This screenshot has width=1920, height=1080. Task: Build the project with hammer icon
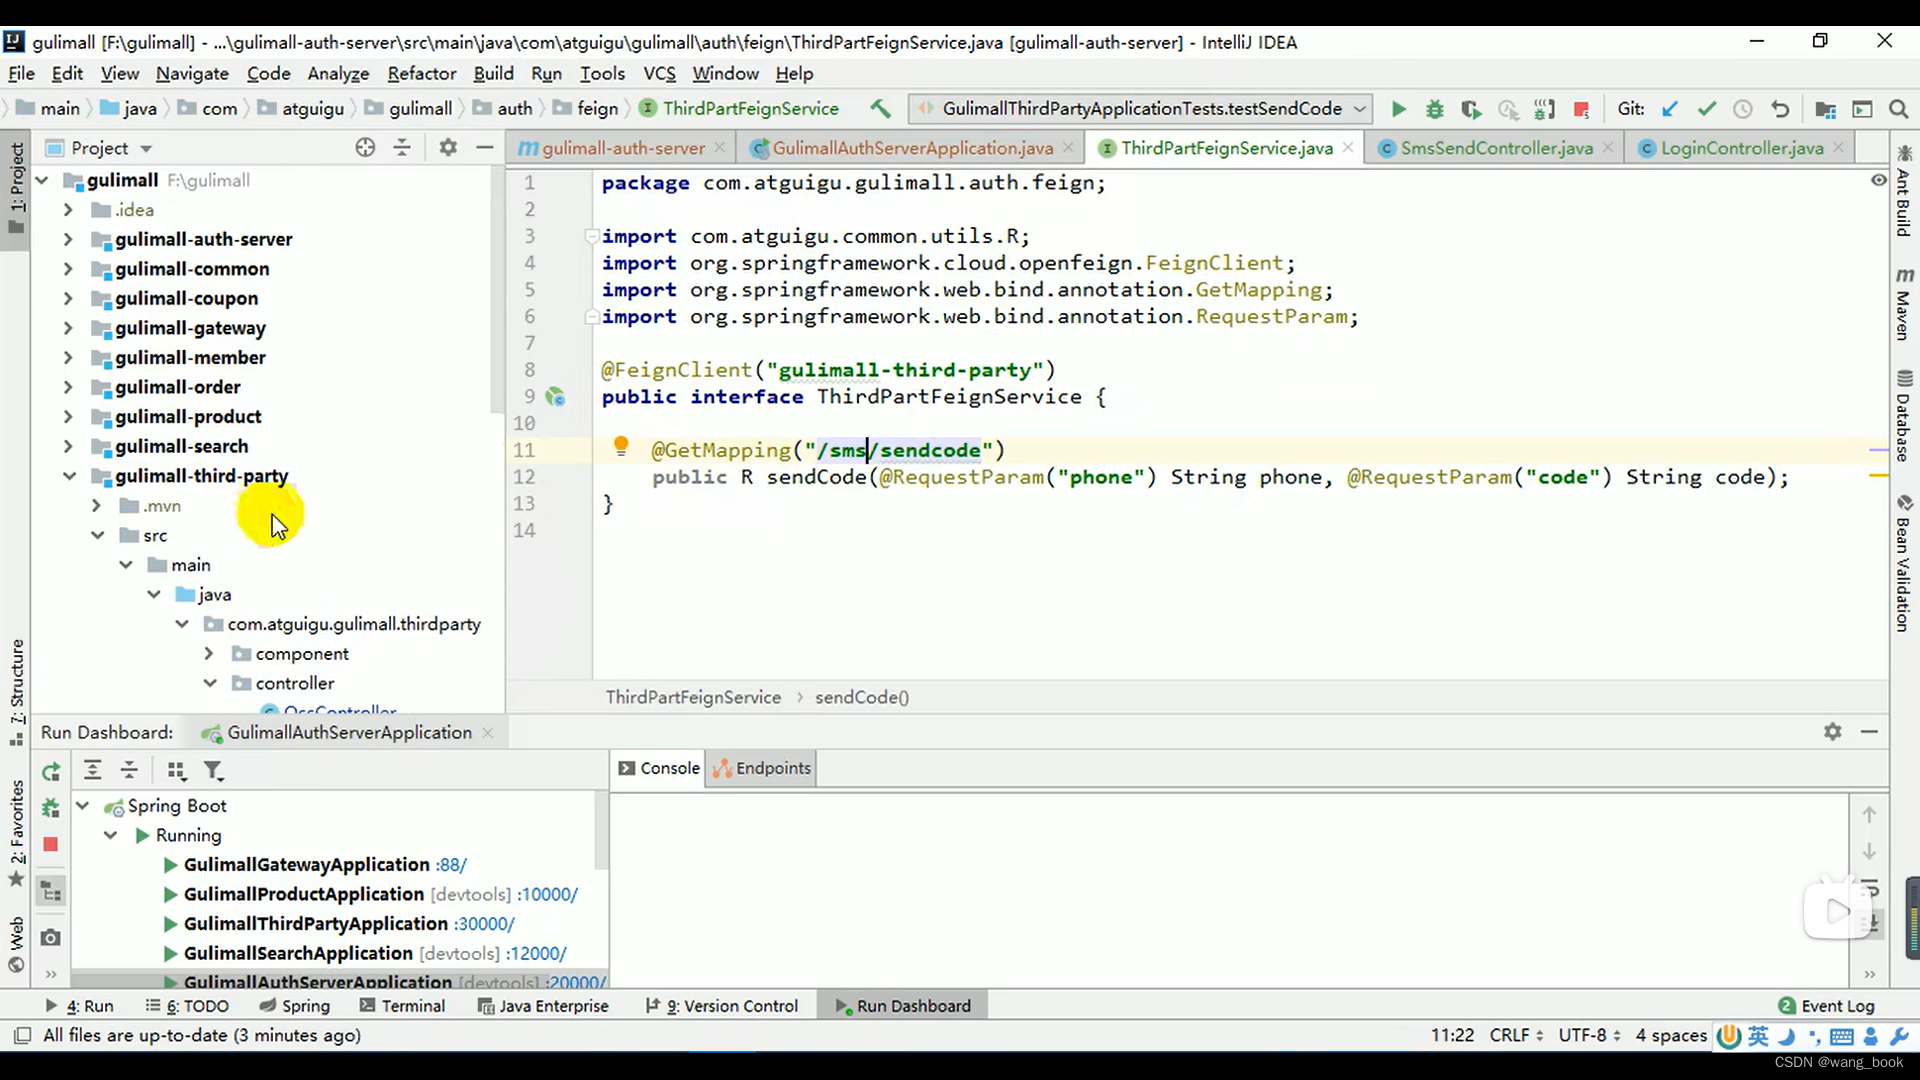pyautogui.click(x=880, y=108)
